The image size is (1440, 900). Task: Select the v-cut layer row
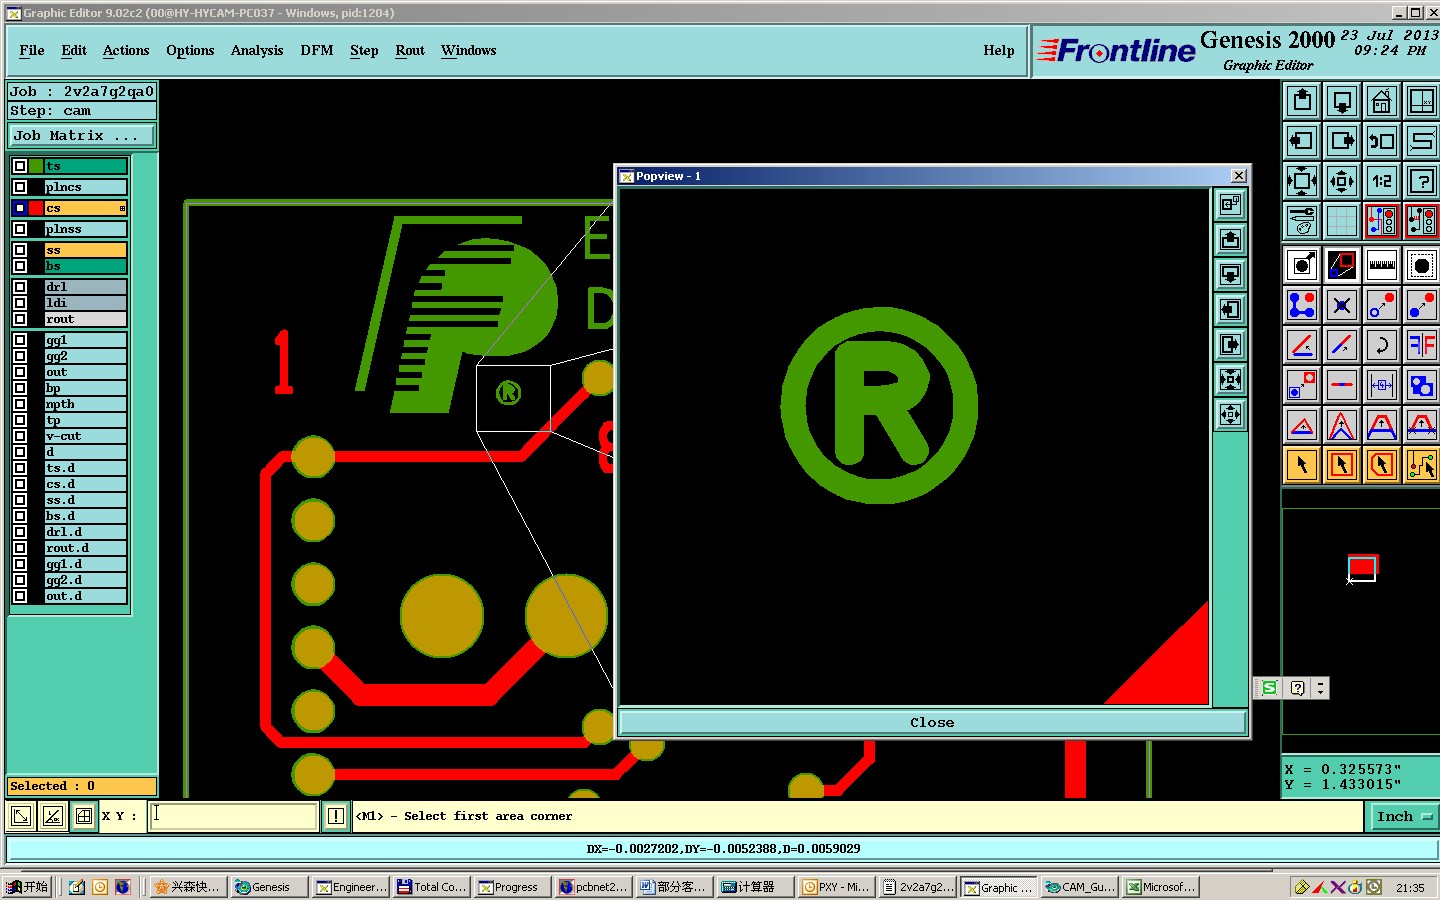point(85,436)
